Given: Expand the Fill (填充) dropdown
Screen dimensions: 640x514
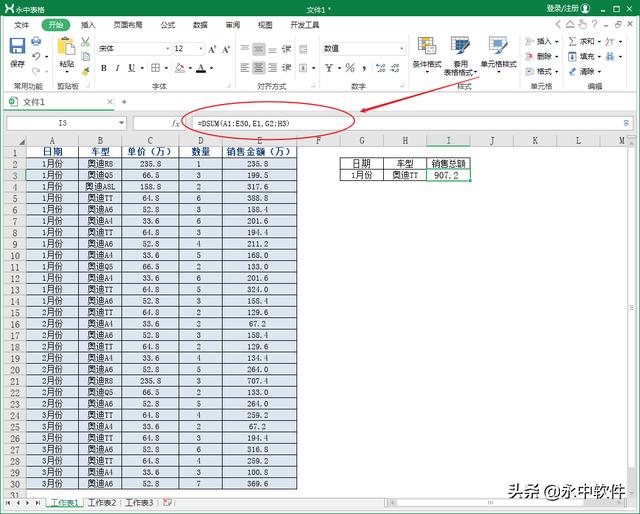Looking at the screenshot, I should 599,57.
